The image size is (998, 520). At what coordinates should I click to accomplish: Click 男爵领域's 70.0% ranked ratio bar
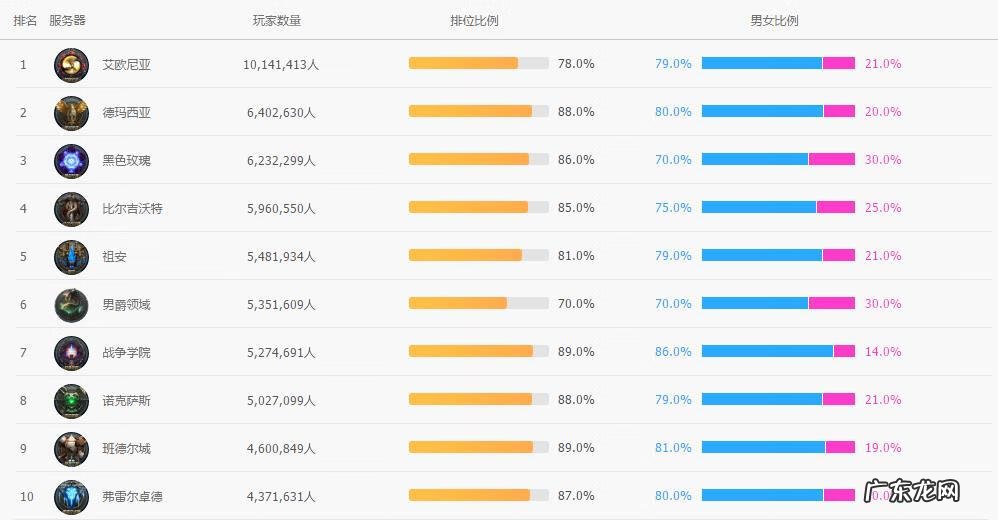458,303
